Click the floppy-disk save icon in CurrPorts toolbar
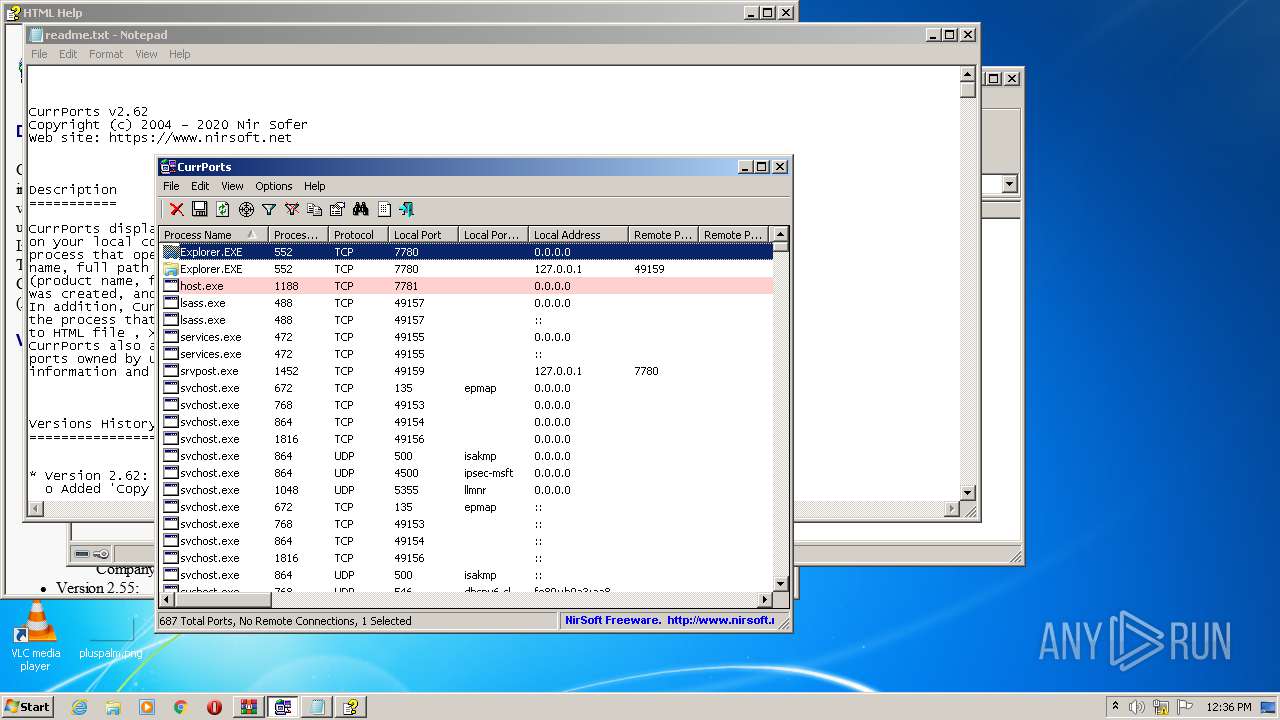Screen dimensions: 1280x720 click(x=199, y=209)
